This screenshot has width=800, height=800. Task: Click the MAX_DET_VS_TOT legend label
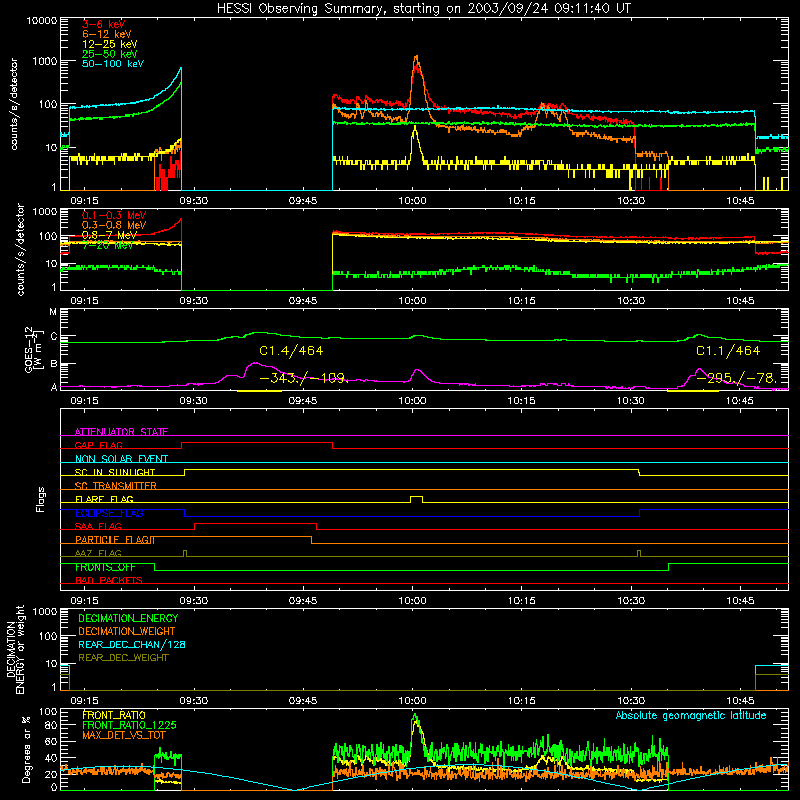[123, 735]
